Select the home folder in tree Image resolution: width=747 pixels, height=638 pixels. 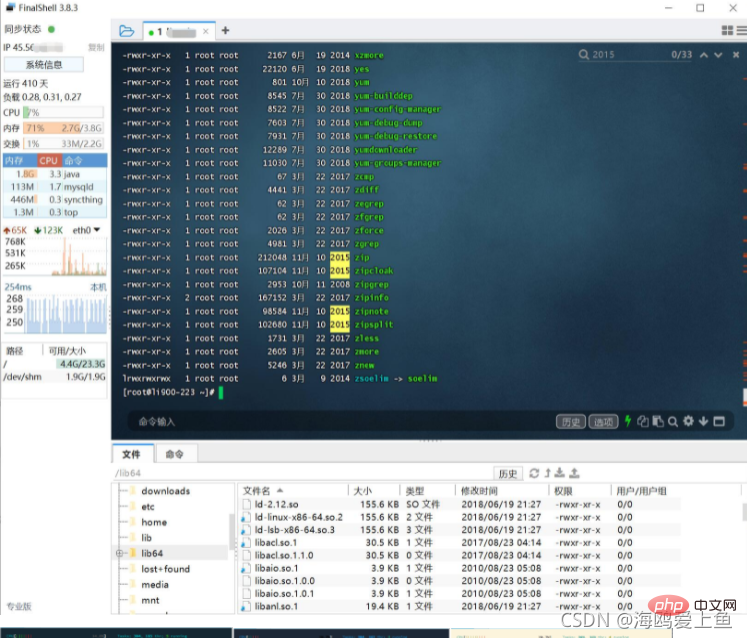(x=154, y=522)
